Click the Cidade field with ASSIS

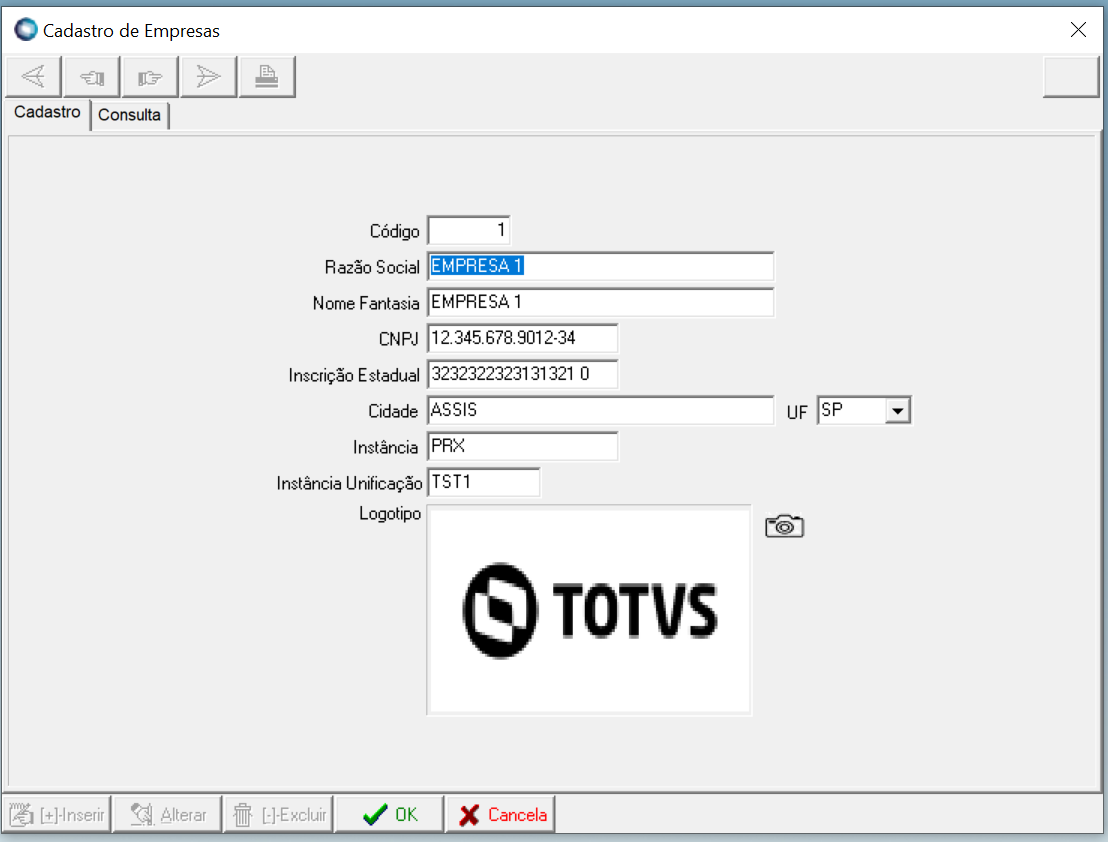[x=601, y=410]
